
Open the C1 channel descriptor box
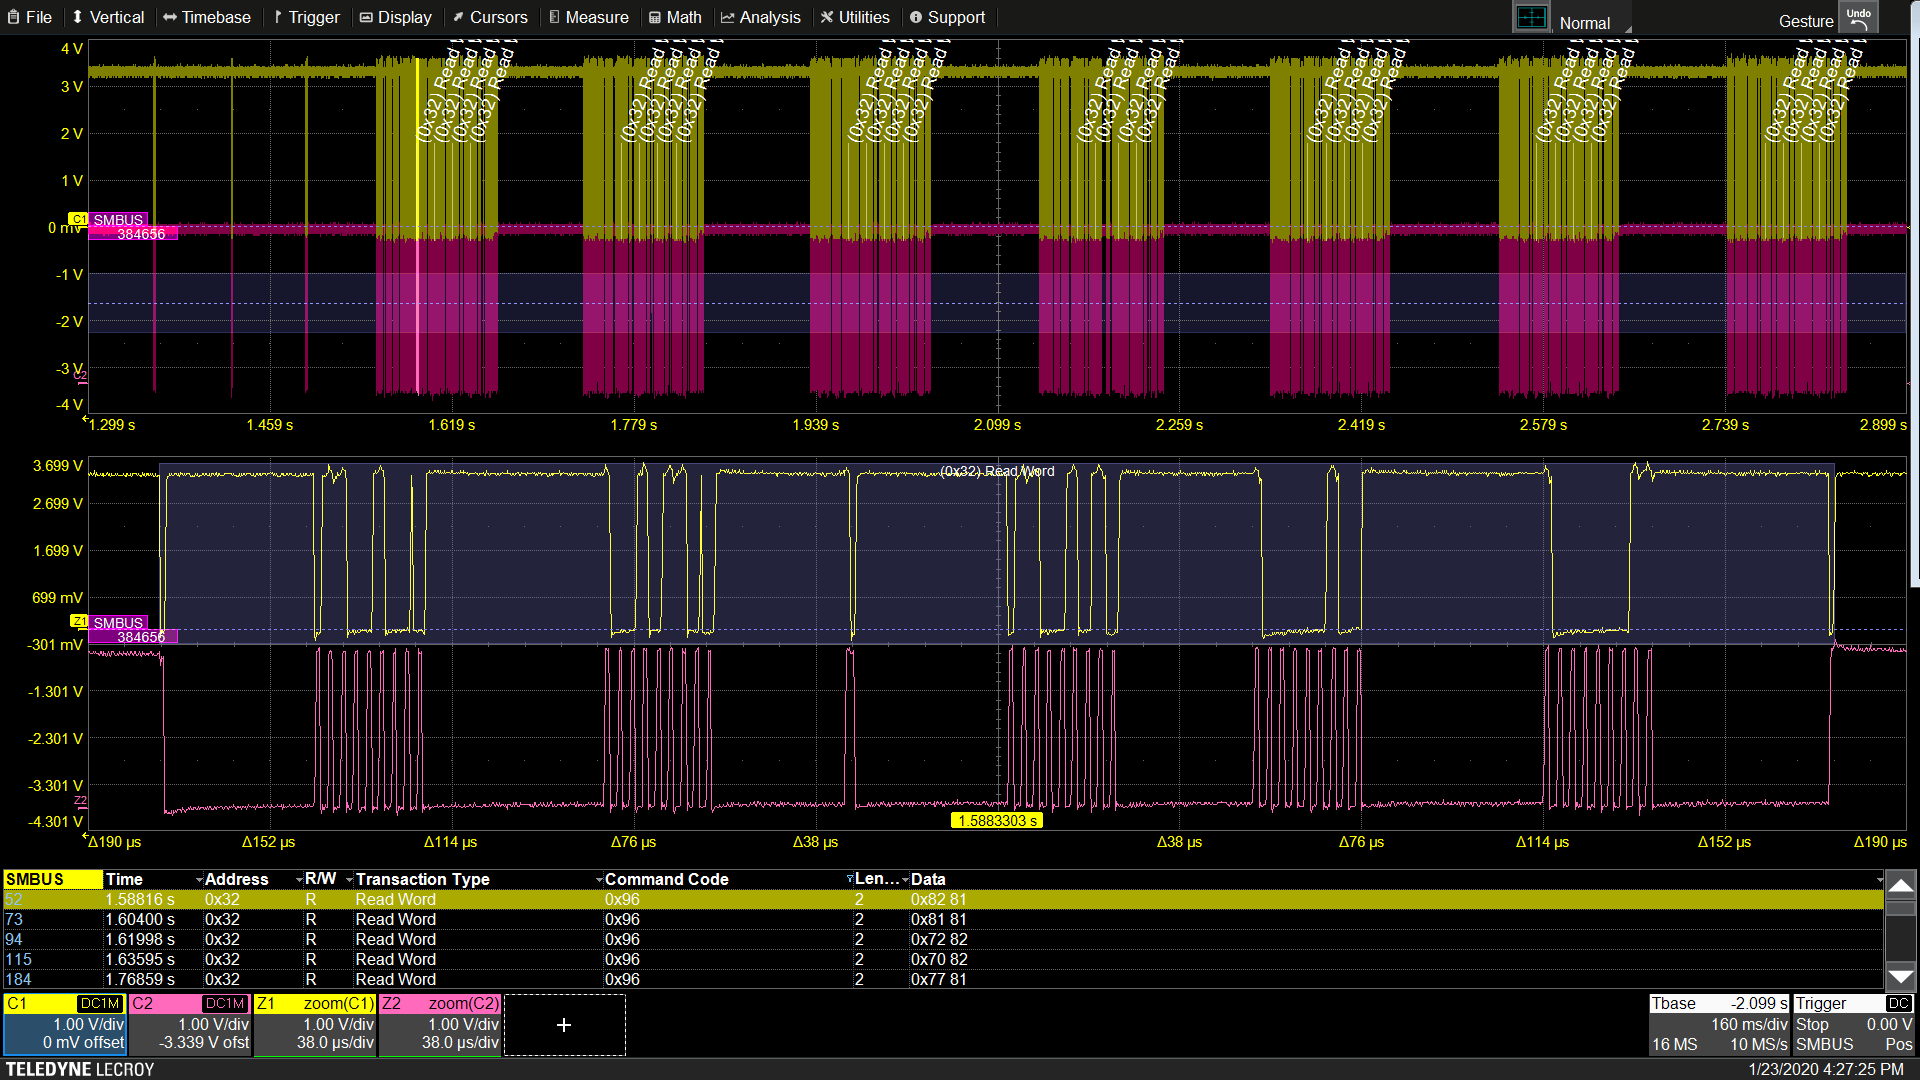(65, 1024)
